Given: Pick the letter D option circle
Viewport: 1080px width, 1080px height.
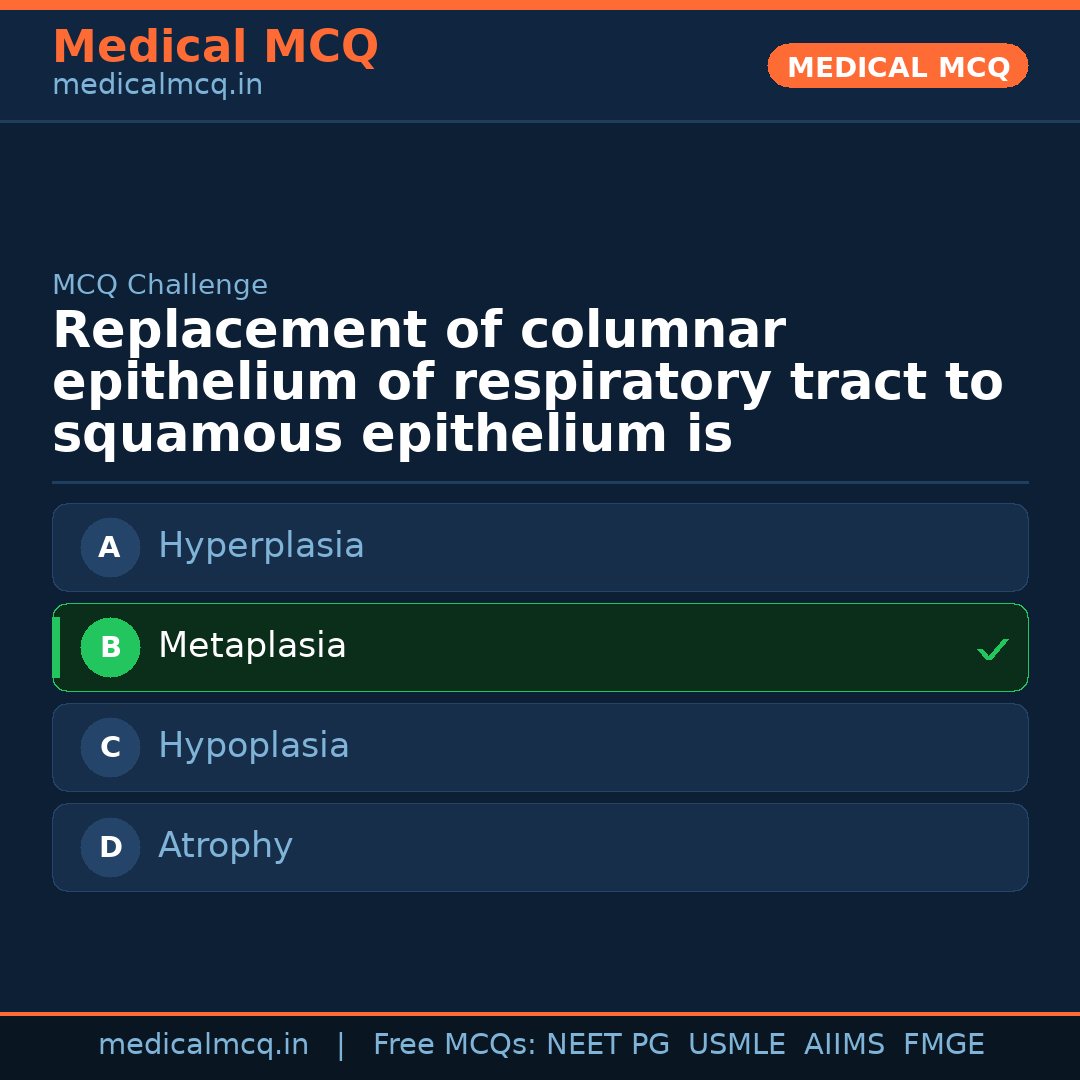Looking at the screenshot, I should tap(110, 847).
